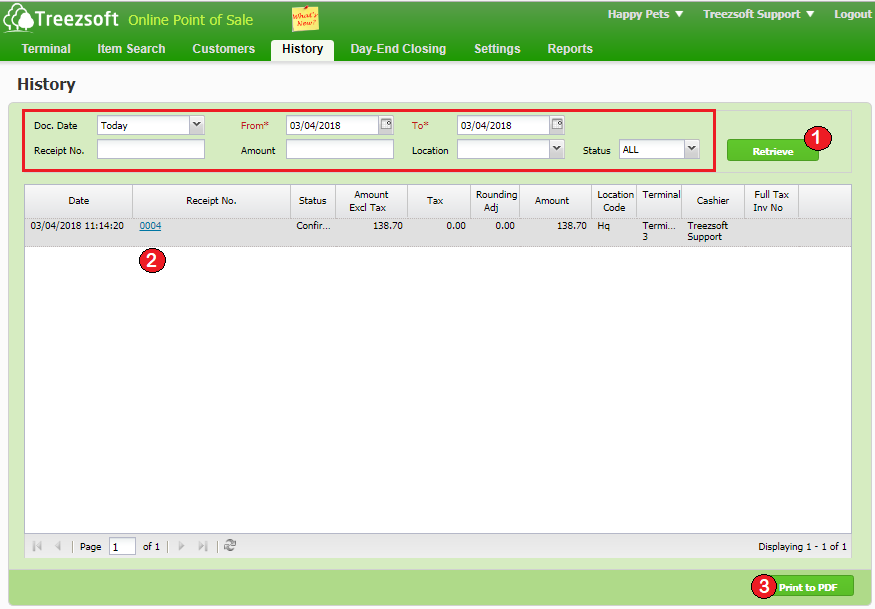This screenshot has height=609, width=875.
Task: Expand the Status dropdown
Action: (691, 149)
